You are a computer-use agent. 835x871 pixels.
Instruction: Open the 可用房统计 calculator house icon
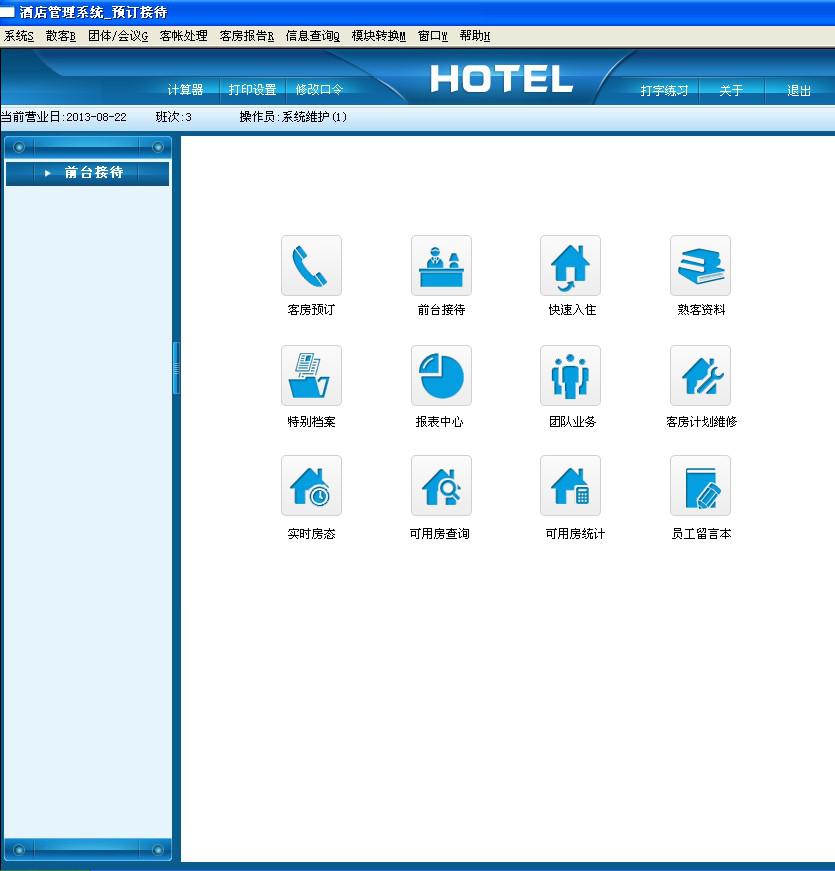click(571, 485)
